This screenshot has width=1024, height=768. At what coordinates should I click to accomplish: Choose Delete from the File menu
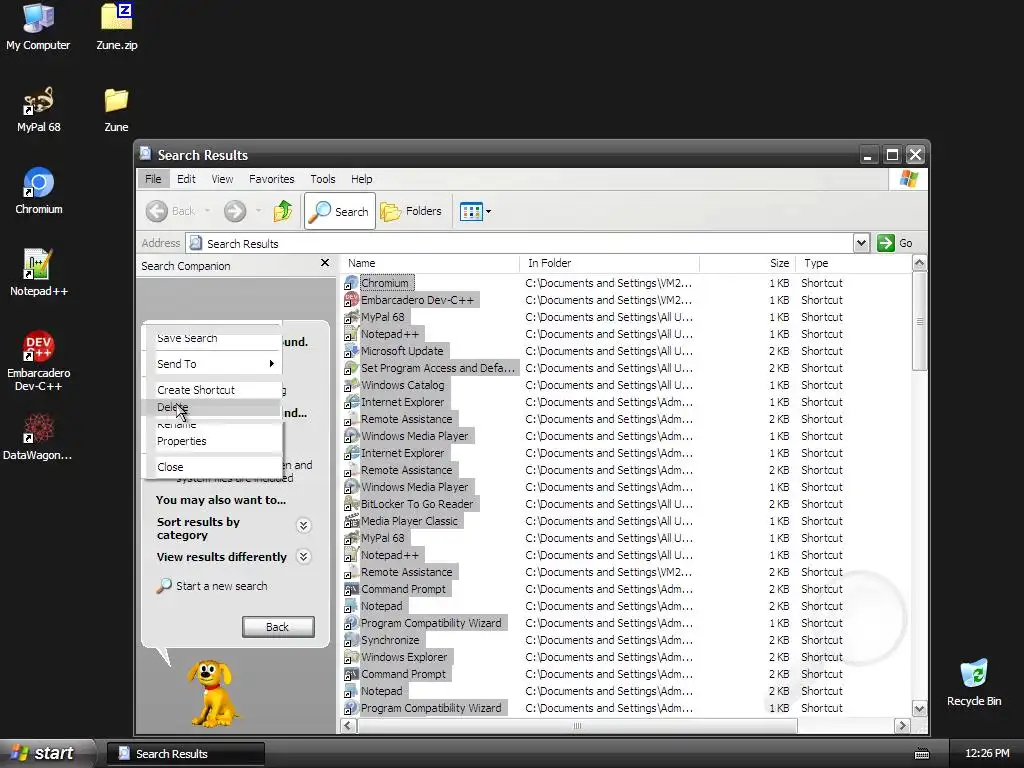pyautogui.click(x=213, y=407)
